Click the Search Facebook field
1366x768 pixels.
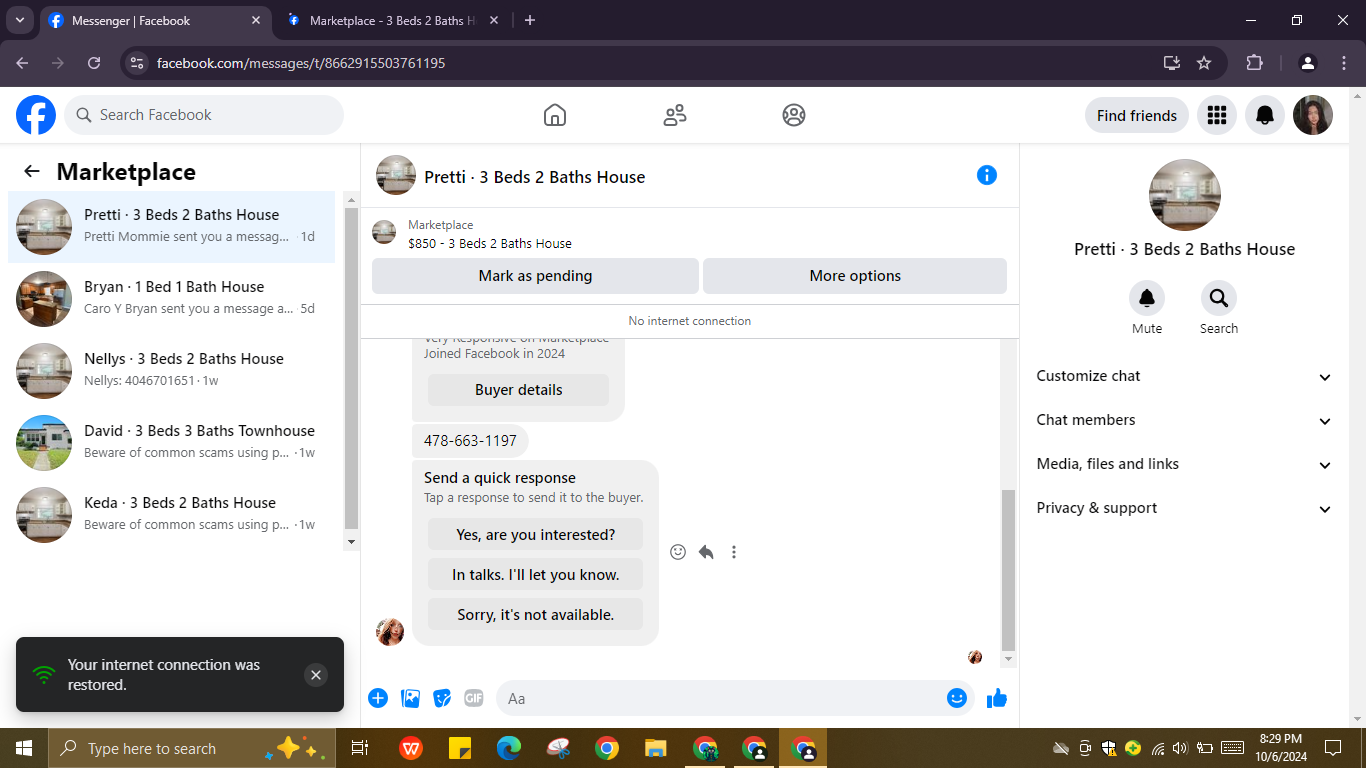coord(204,115)
